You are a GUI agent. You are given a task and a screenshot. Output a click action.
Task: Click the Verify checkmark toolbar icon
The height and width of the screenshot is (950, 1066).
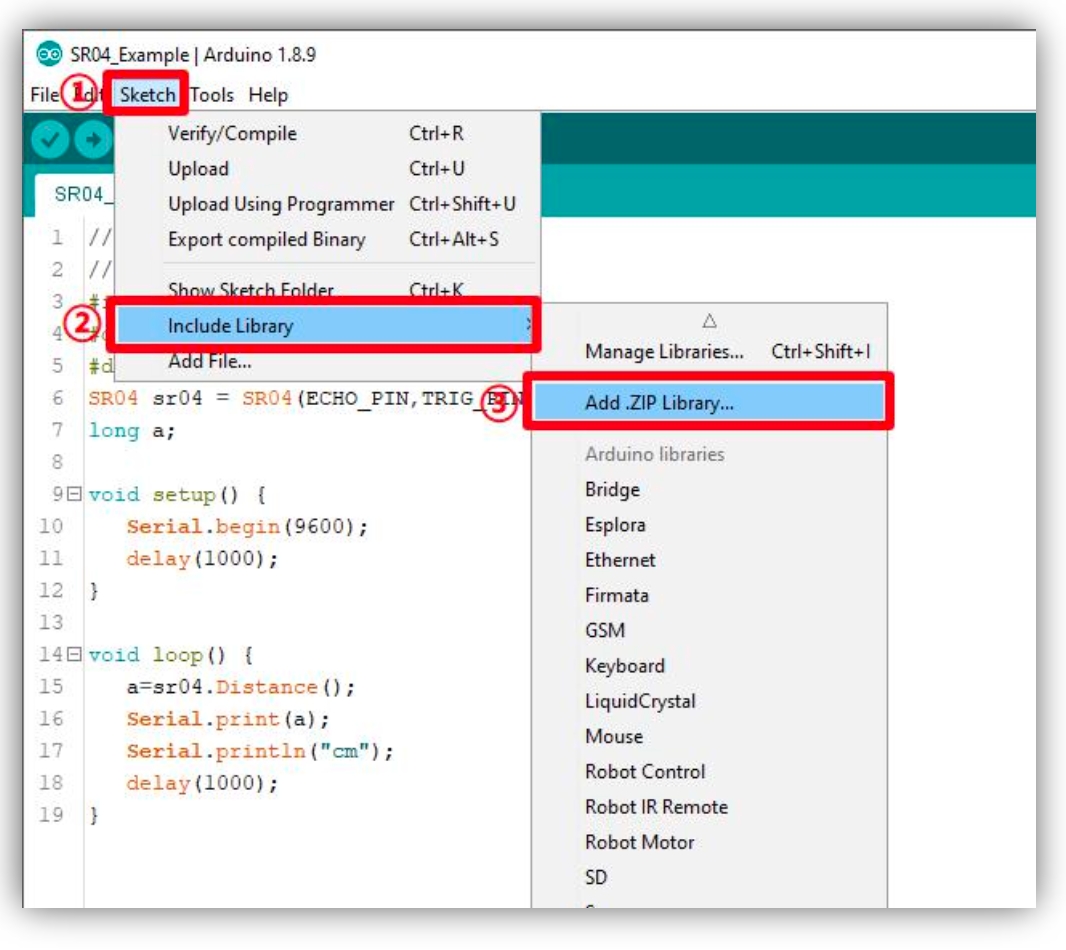point(49,140)
